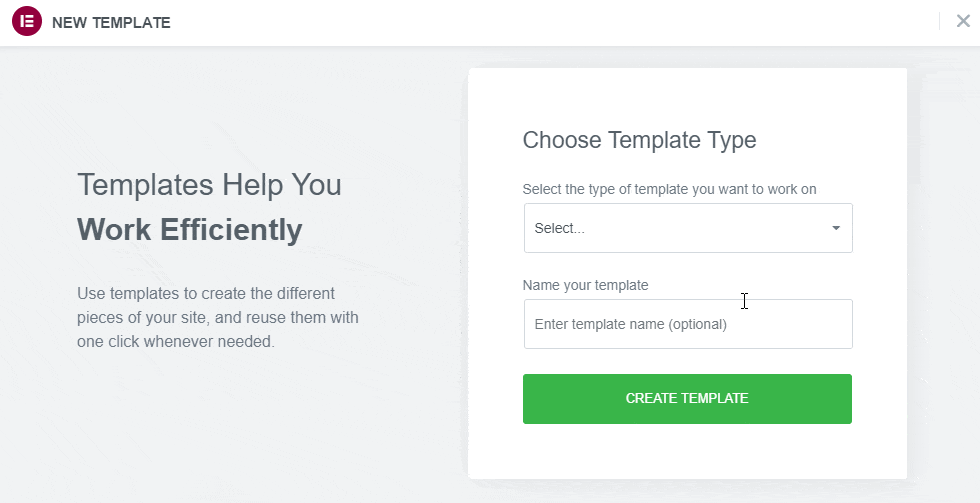
Task: Click the "Use templates to create" description paragraph
Action: point(206,294)
